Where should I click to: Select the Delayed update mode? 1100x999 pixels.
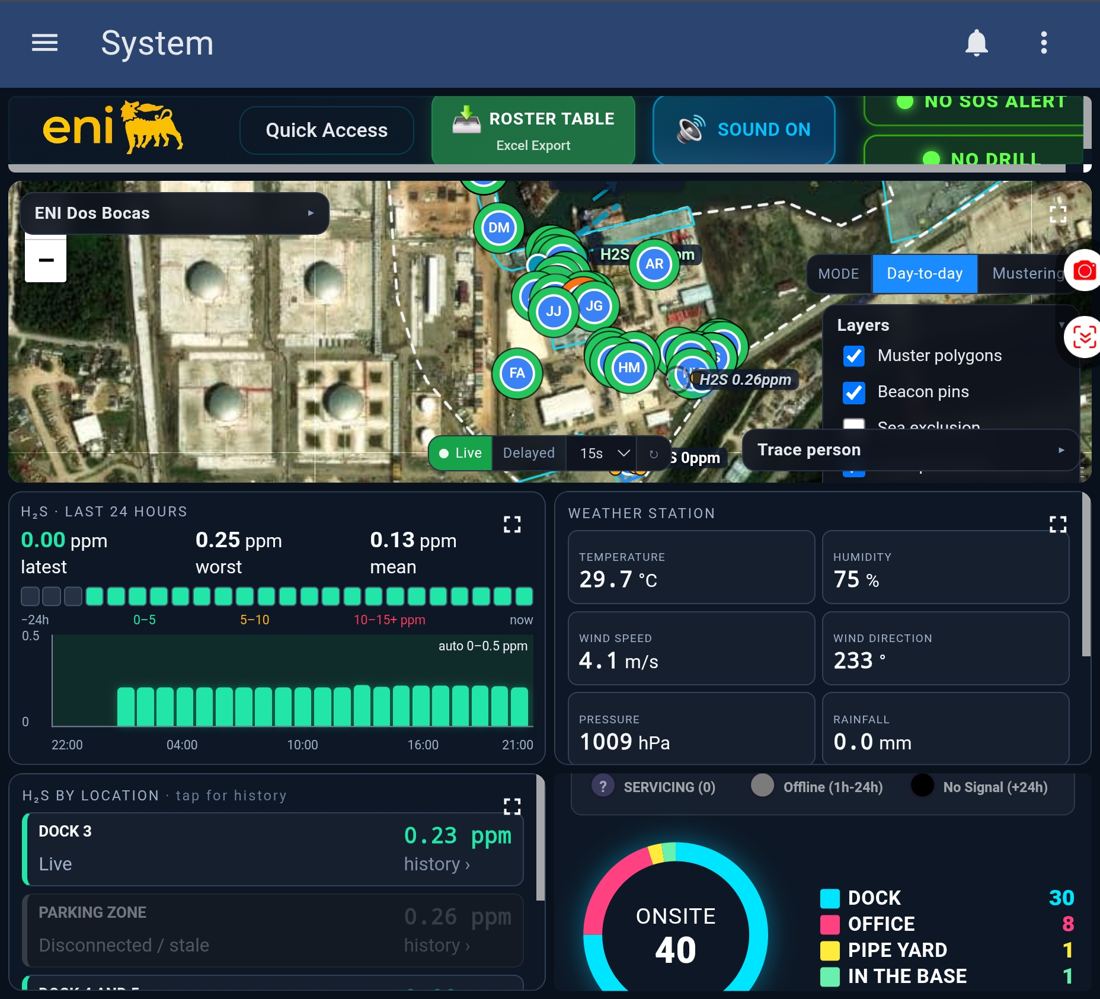529,453
